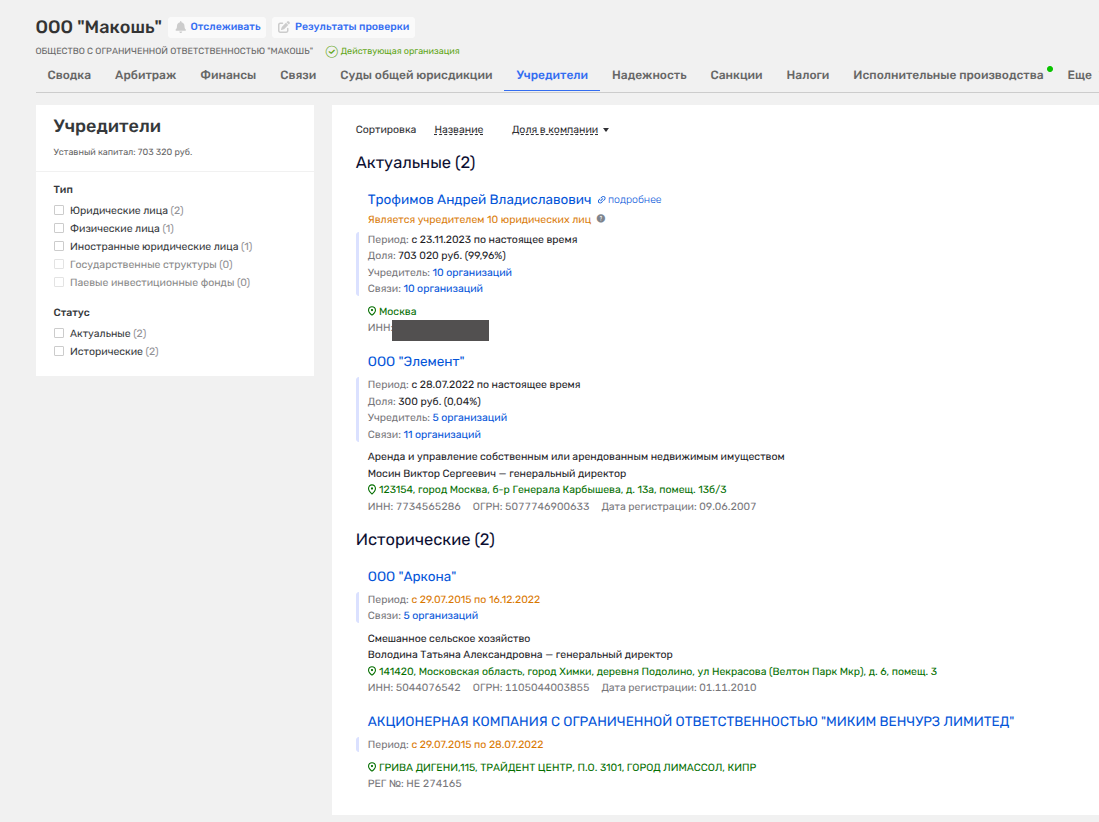
Task: Check the Исторические status checkbox
Action: click(x=59, y=351)
